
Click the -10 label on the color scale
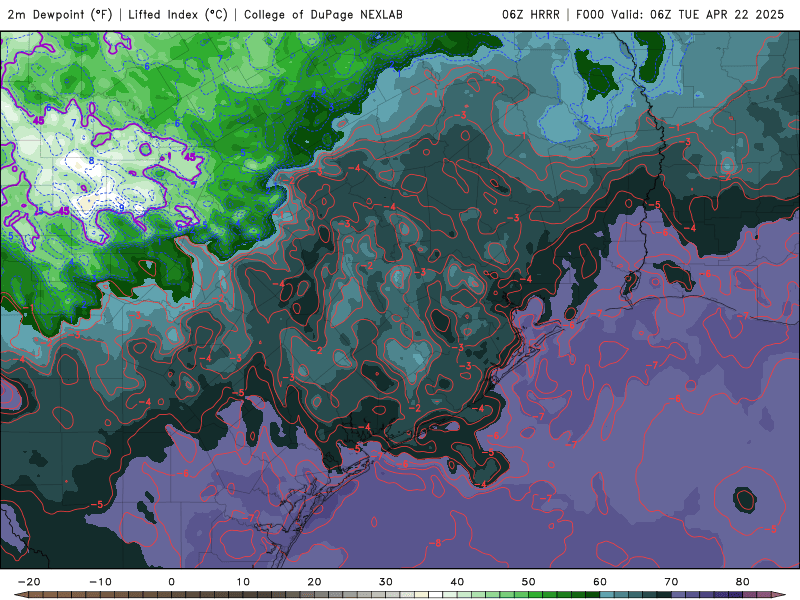[100, 582]
